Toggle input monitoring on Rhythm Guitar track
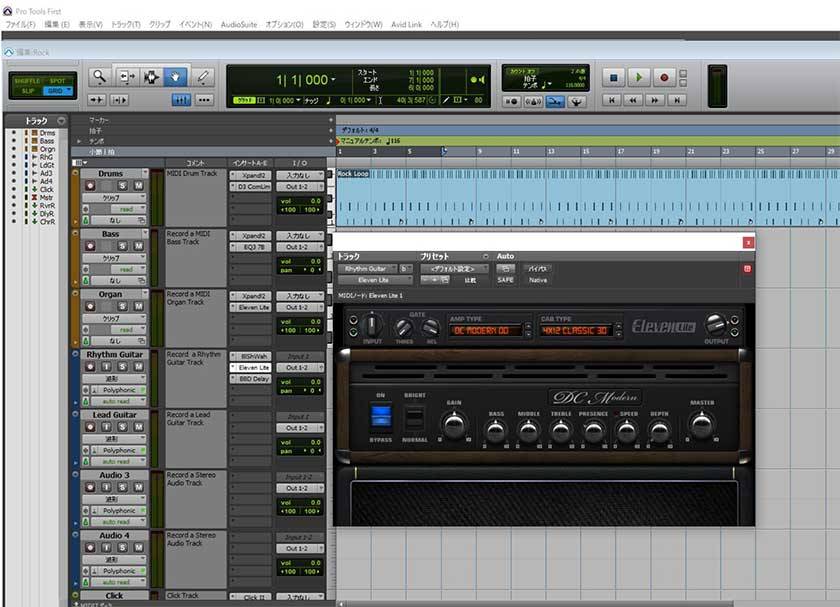 point(106,366)
